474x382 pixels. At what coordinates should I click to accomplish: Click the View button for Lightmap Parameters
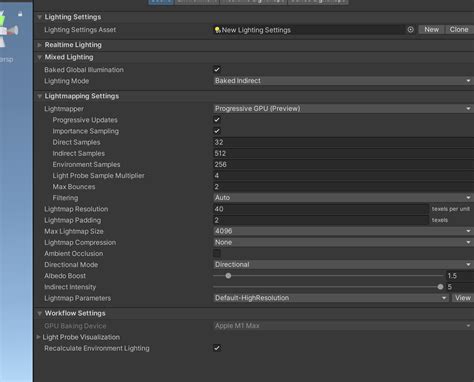click(x=463, y=298)
